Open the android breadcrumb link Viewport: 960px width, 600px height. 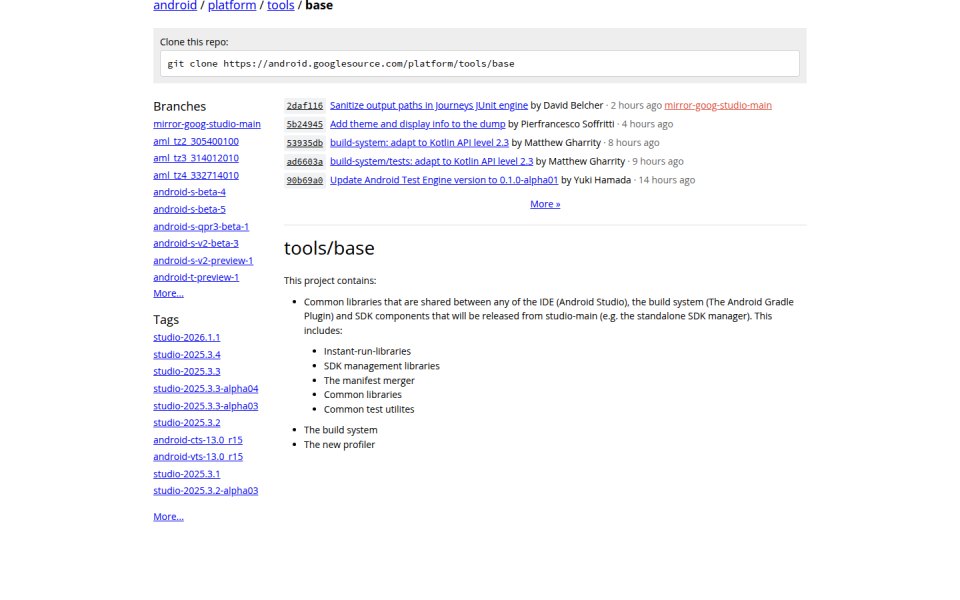coord(174,6)
